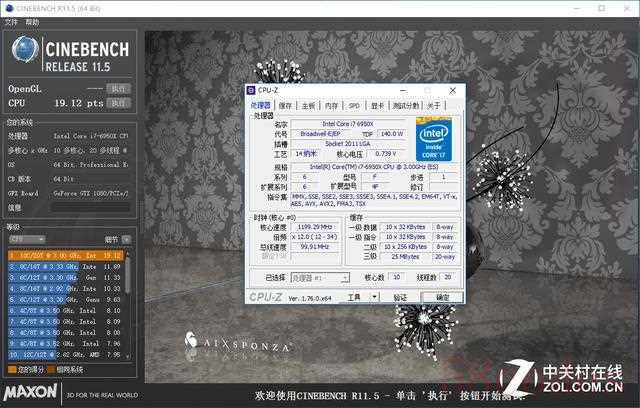The height and width of the screenshot is (408, 640).
Task: Open the 处理器 #1 selection dropdown
Action: (320, 278)
